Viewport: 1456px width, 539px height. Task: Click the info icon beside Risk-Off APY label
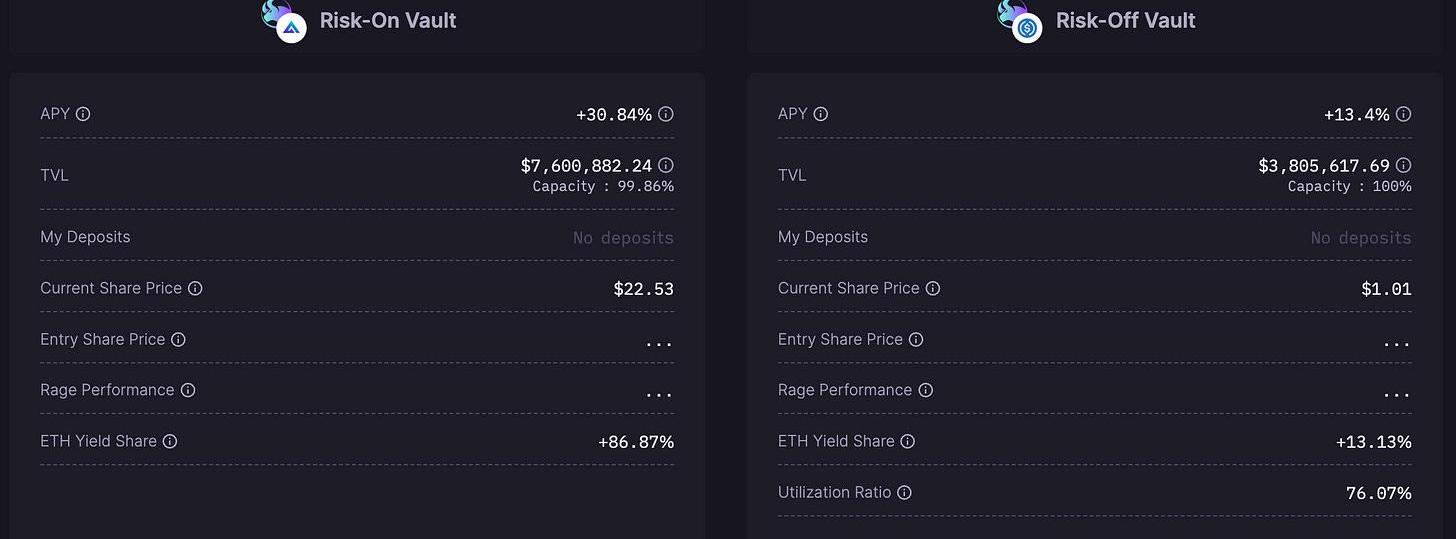coord(821,114)
